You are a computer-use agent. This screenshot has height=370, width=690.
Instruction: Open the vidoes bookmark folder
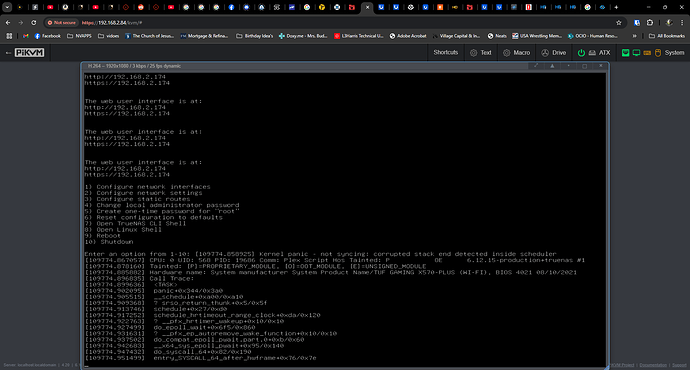[x=108, y=36]
